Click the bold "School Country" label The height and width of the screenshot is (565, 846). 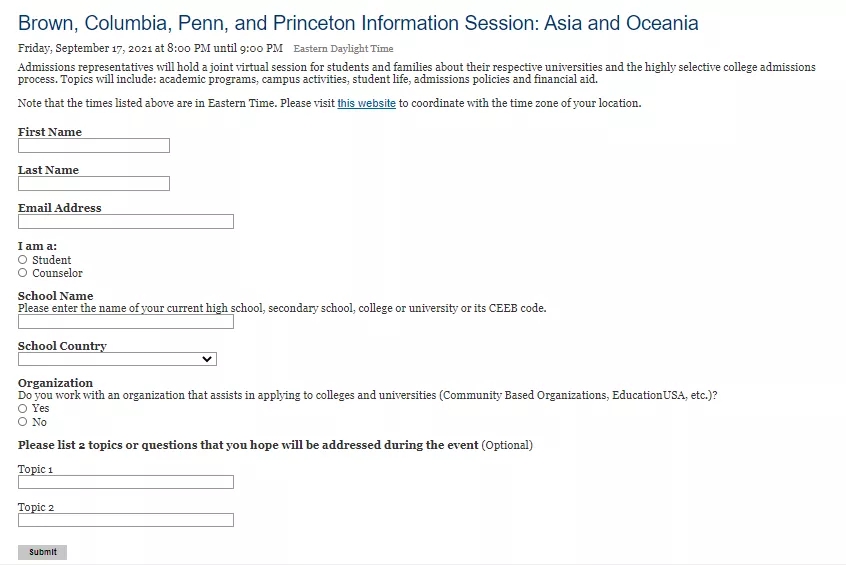point(62,346)
